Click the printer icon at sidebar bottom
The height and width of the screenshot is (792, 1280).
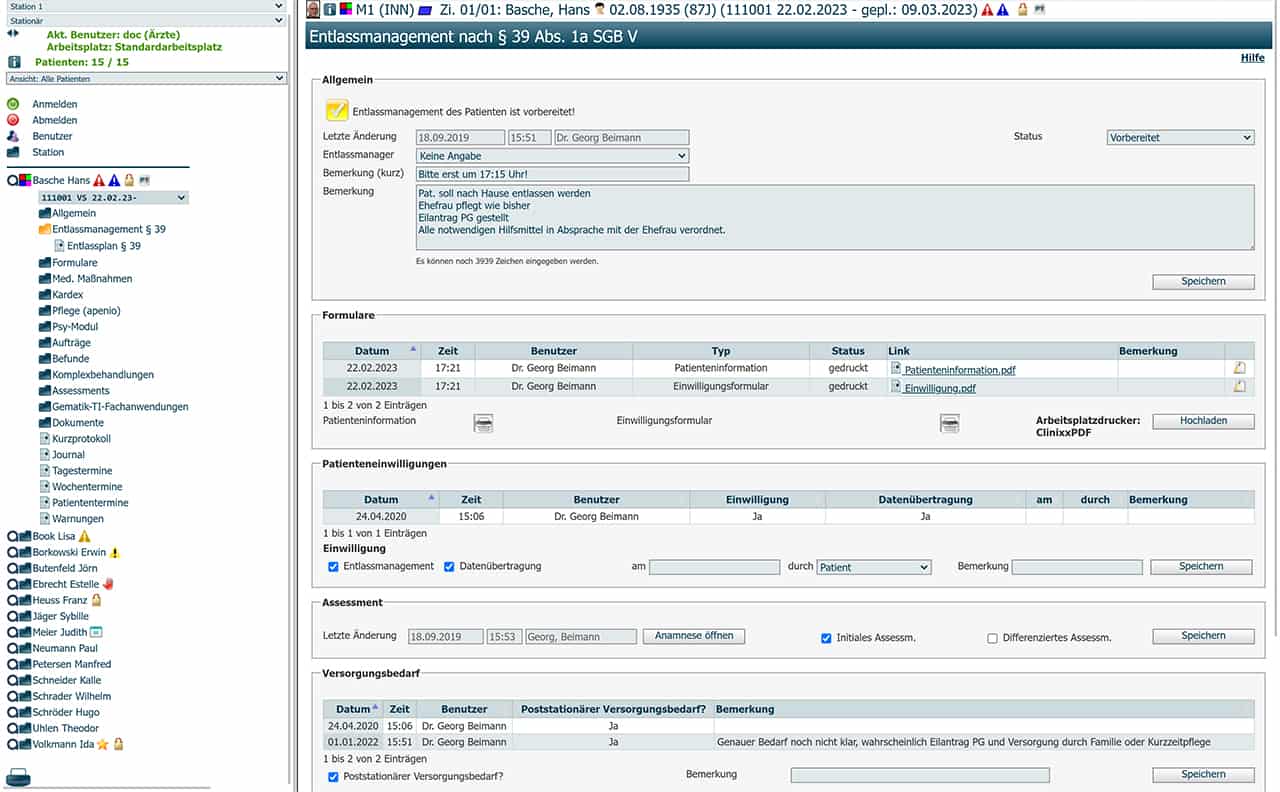(x=19, y=777)
